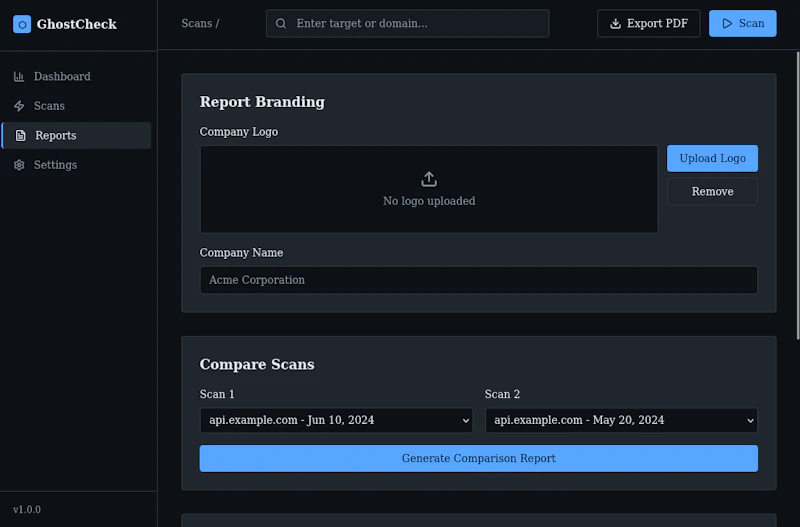Select the Reports sidebar item

tap(77, 135)
